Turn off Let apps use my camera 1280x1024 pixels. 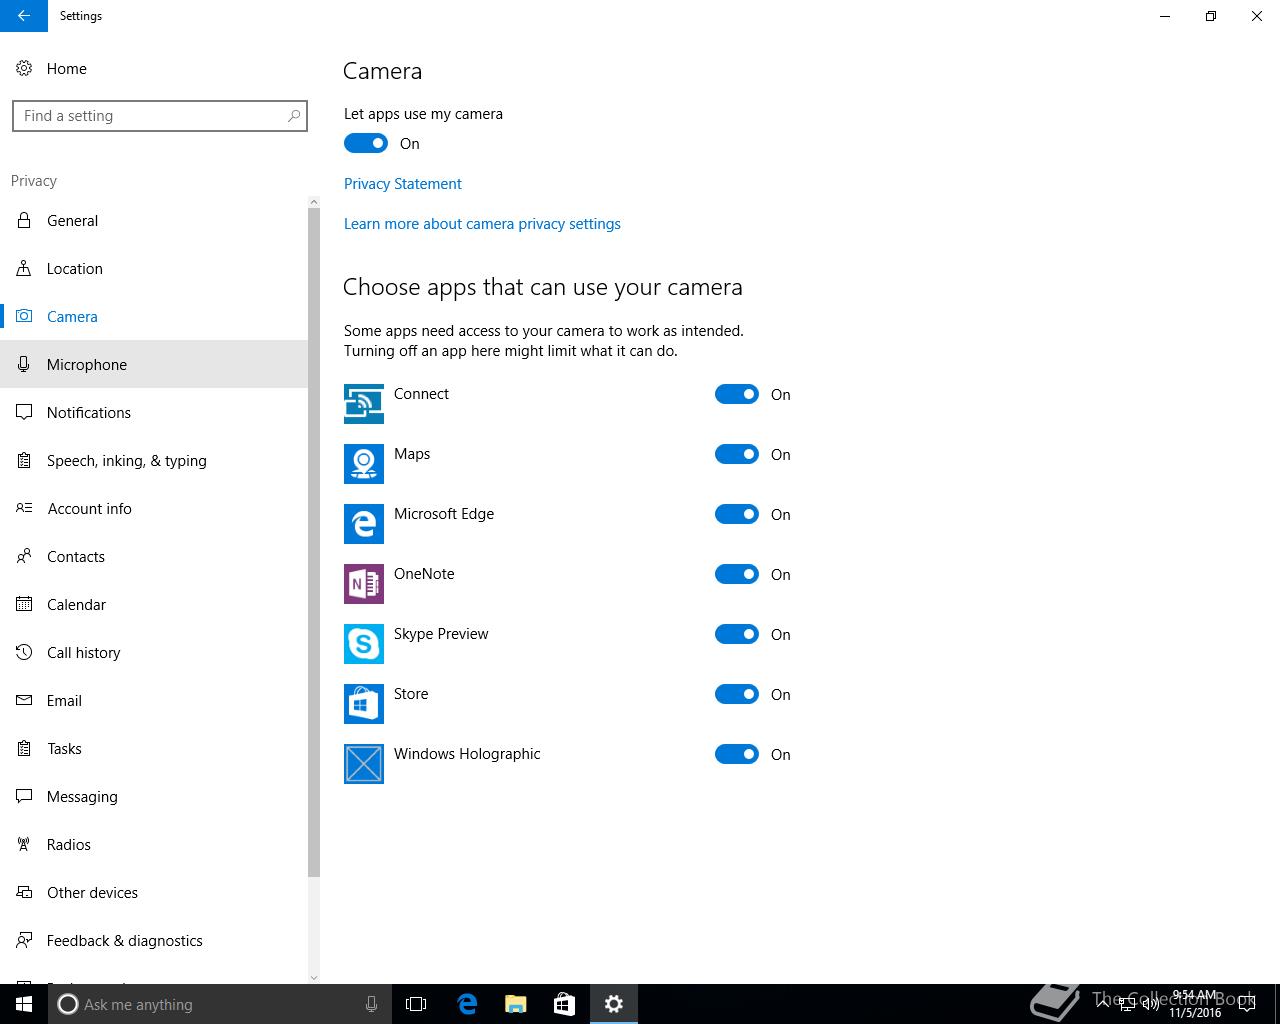(366, 143)
